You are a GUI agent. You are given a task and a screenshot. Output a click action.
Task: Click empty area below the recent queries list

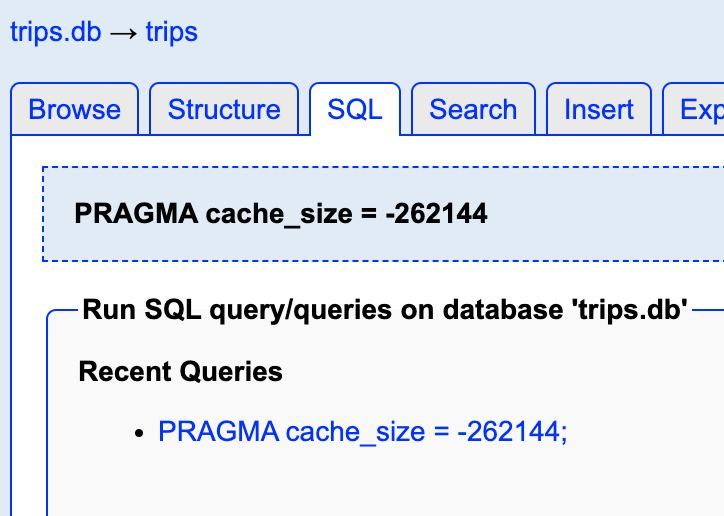click(380, 485)
